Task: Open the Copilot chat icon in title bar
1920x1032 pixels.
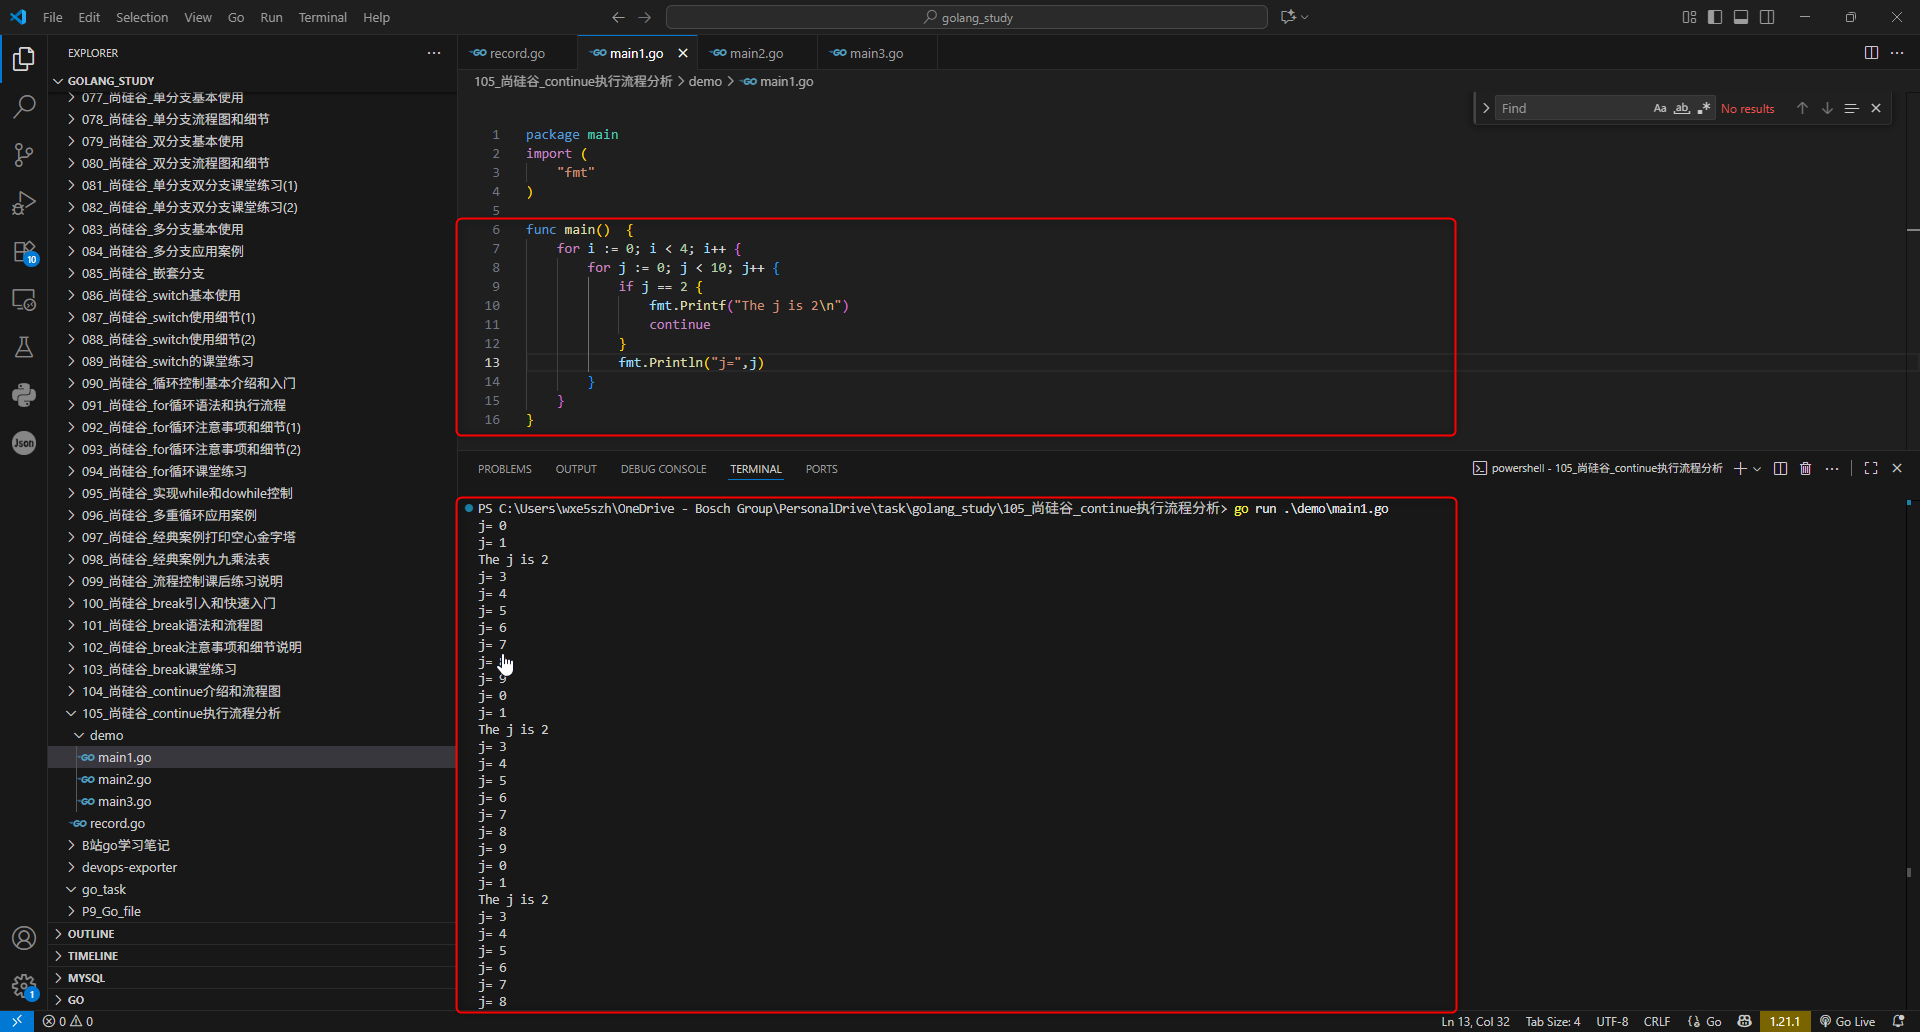Action: 1288,17
